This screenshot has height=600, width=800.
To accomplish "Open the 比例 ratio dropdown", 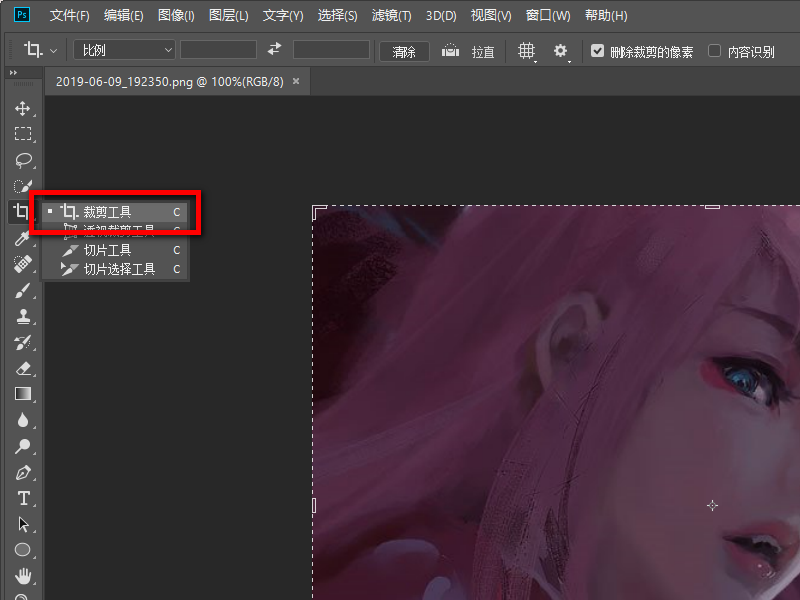I will (124, 50).
